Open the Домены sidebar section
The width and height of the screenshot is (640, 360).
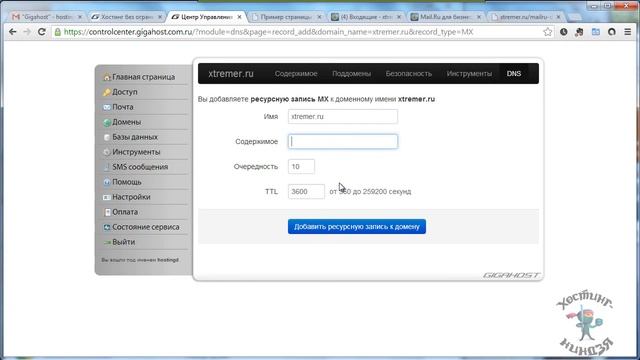coord(127,122)
